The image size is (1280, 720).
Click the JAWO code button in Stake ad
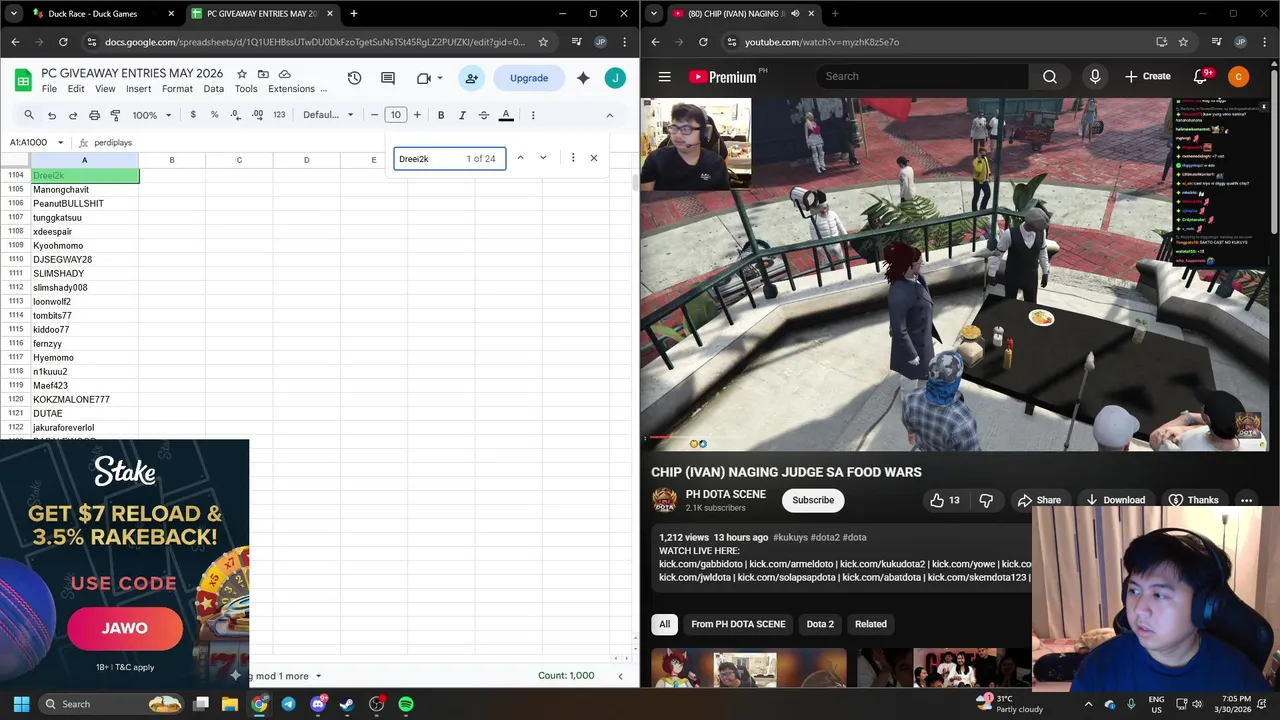[125, 628]
